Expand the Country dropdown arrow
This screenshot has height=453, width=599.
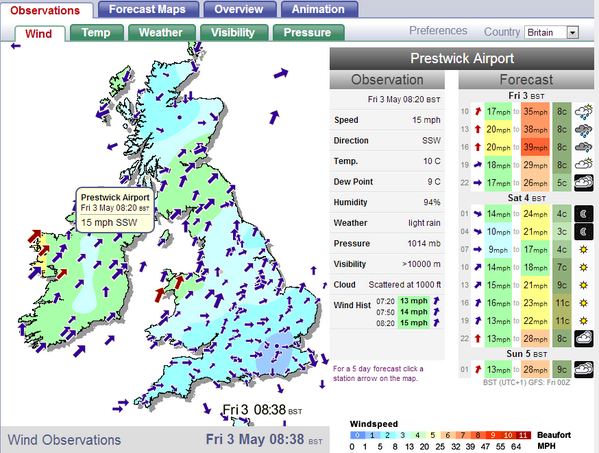(572, 33)
